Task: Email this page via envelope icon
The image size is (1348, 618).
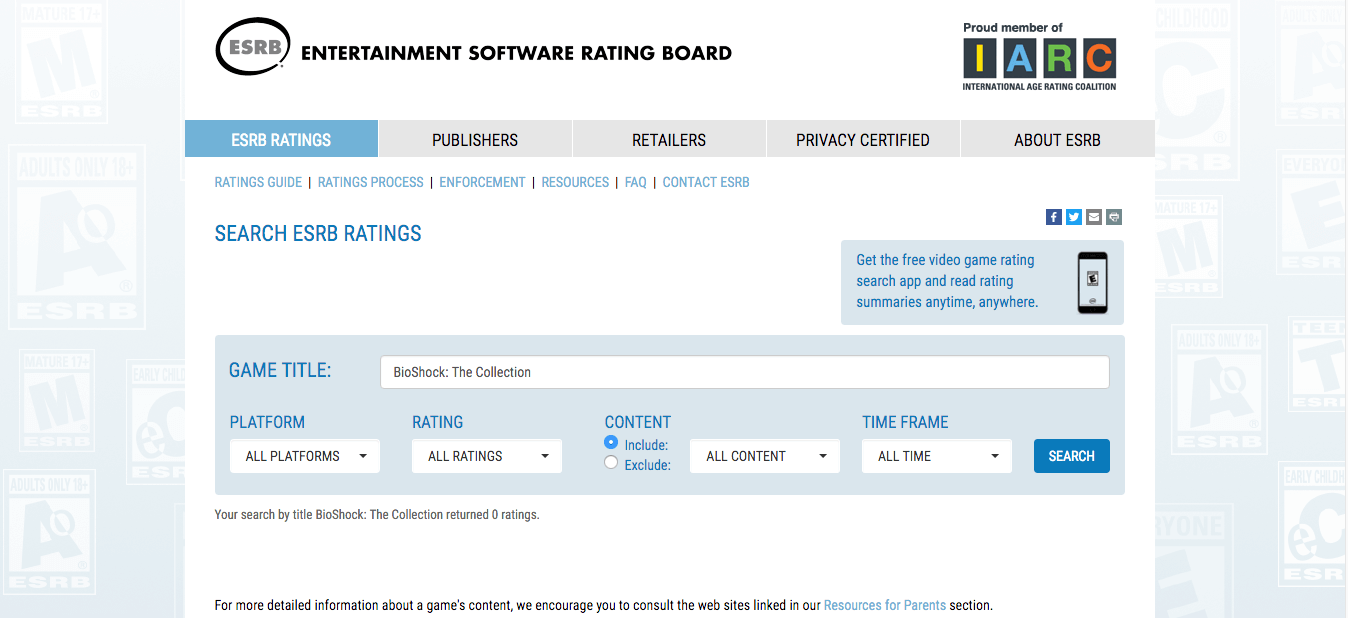Action: pos(1093,217)
